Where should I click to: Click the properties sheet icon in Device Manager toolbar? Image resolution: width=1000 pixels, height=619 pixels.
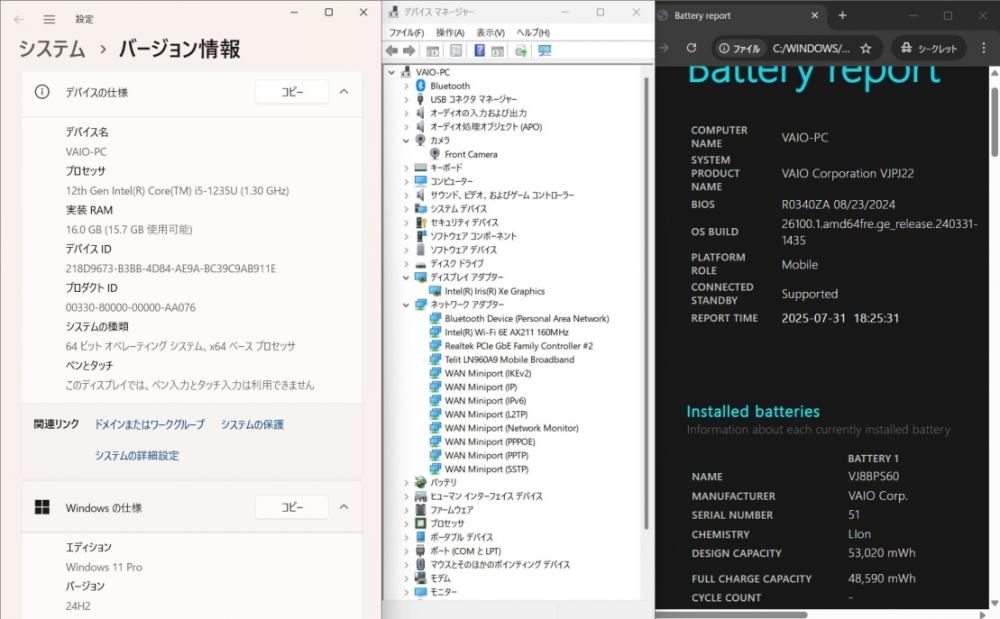pos(456,51)
